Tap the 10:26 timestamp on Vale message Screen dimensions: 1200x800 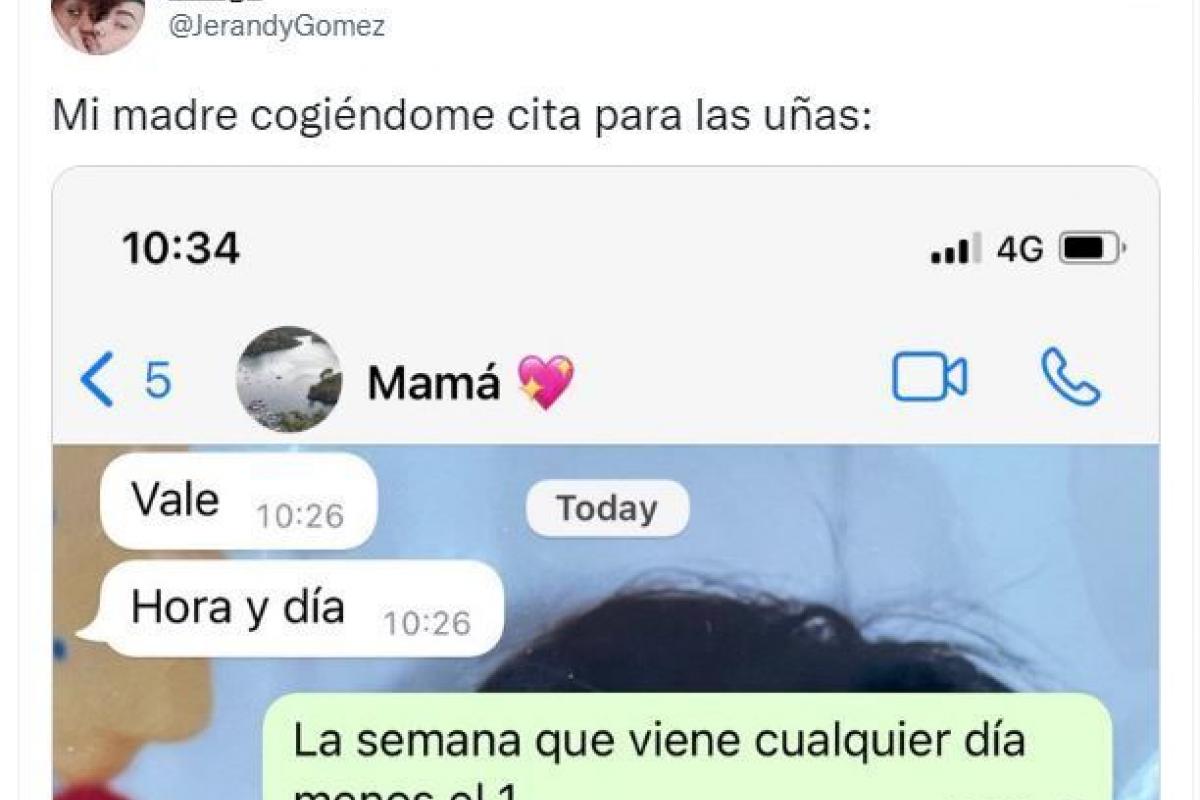point(300,515)
